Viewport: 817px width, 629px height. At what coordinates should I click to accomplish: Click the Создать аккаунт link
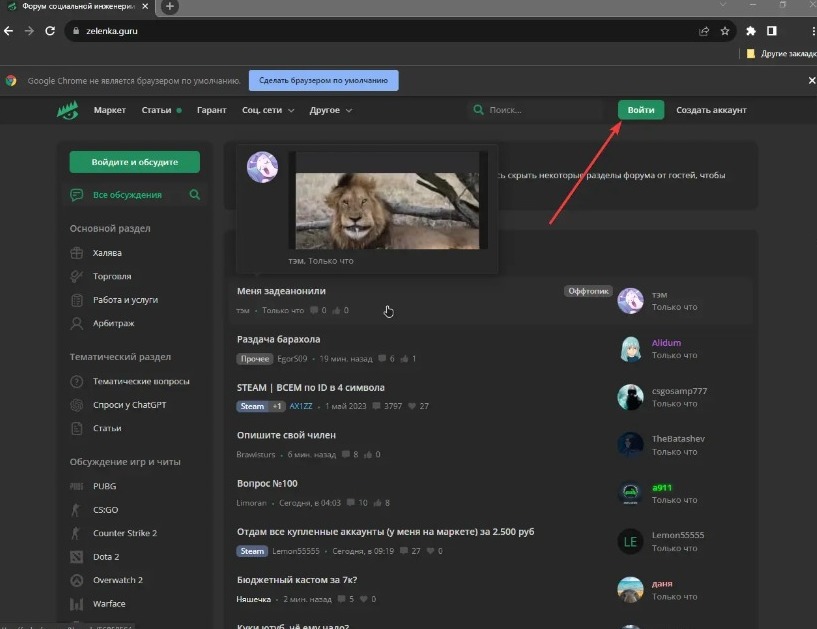coord(711,110)
